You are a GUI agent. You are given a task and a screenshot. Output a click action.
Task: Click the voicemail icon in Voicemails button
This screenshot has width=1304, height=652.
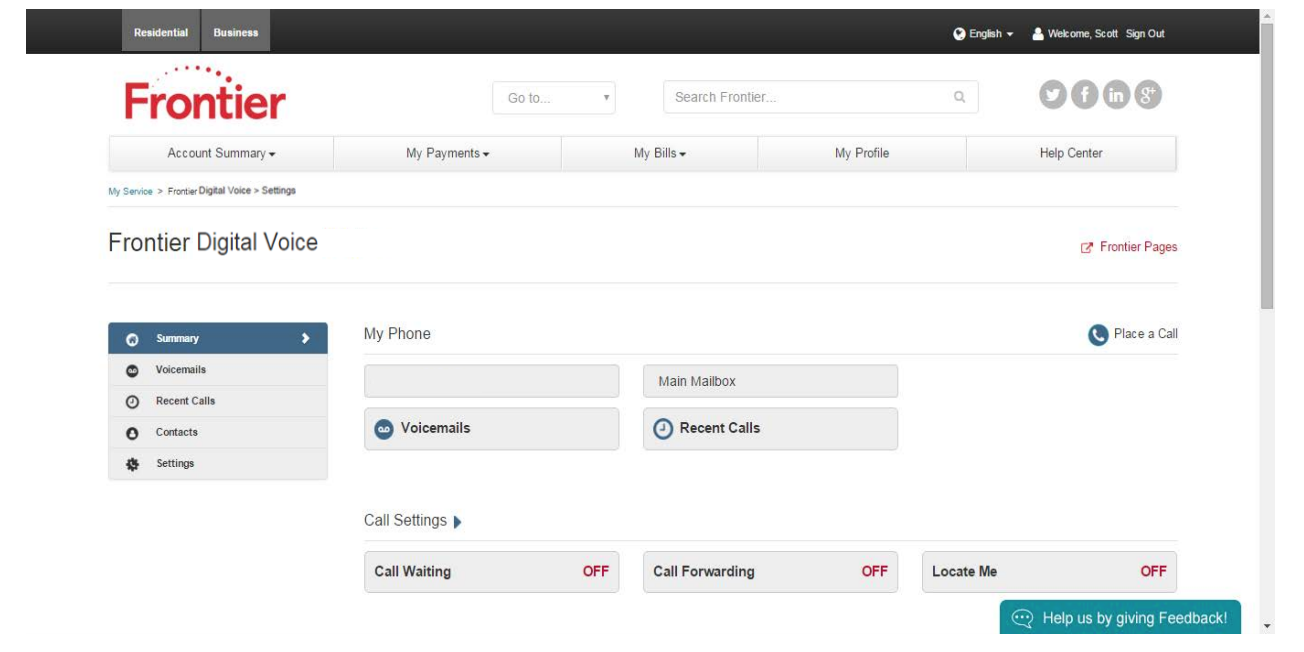point(384,428)
